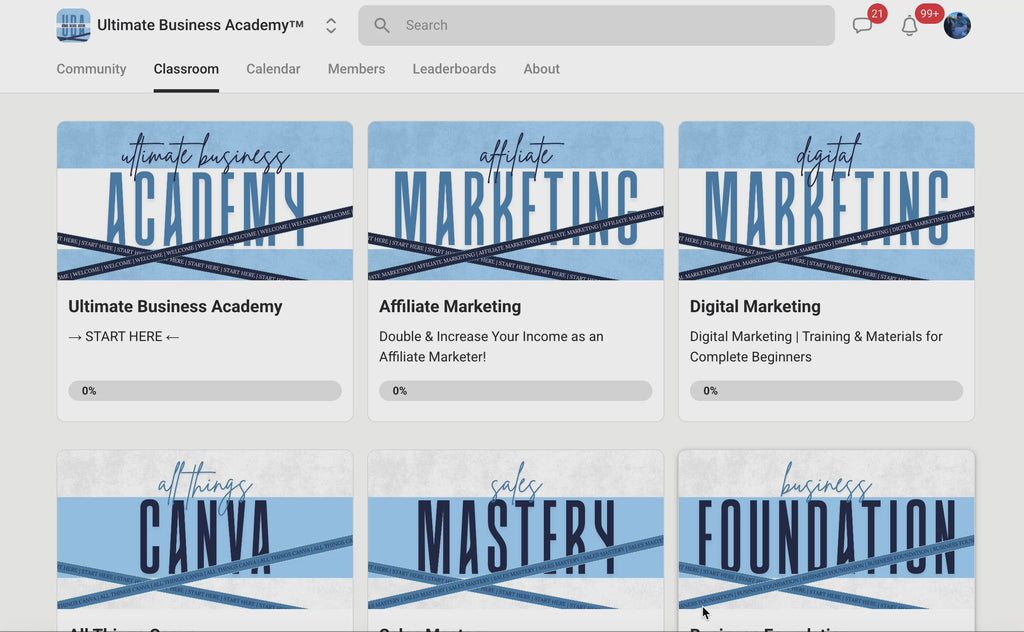Click the Digital Marketing course title

coord(755,307)
